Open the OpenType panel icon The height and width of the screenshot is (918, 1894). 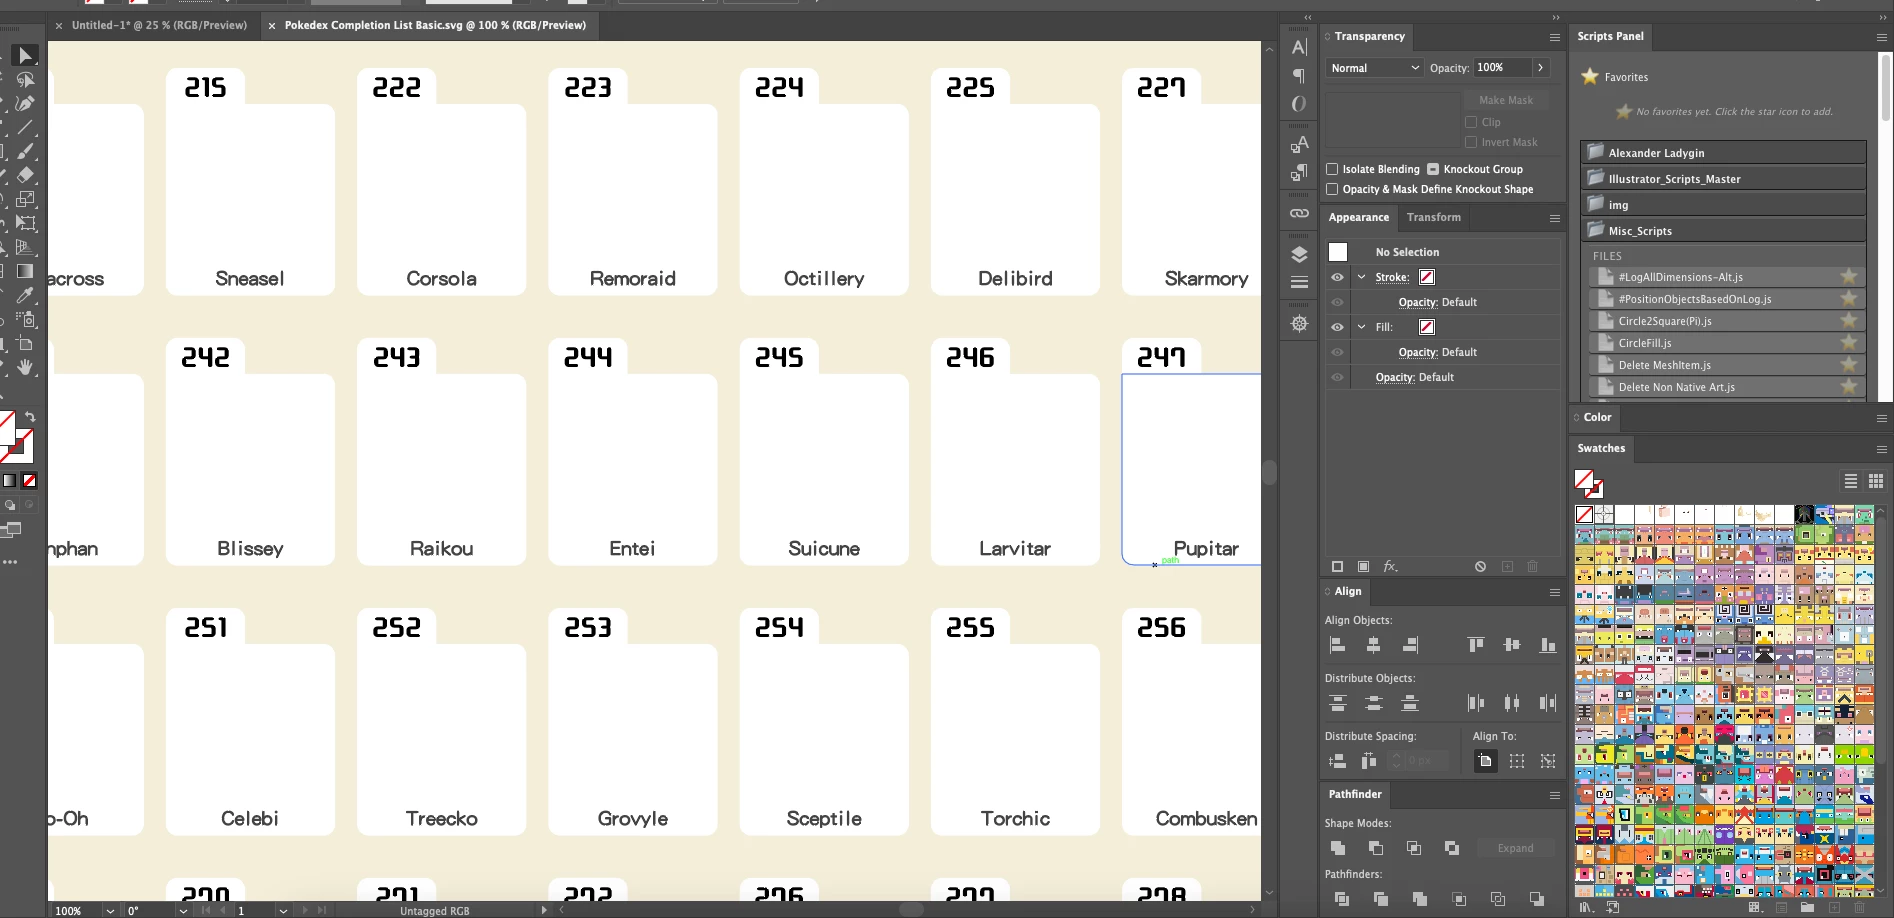(x=1299, y=103)
